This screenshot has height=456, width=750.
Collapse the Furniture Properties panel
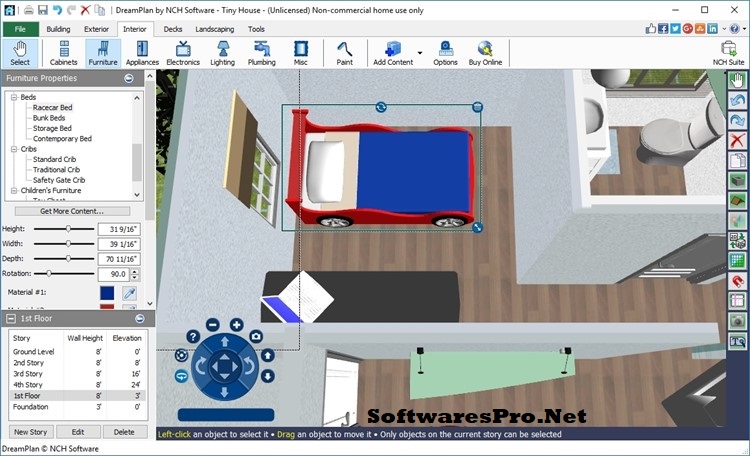point(128,78)
